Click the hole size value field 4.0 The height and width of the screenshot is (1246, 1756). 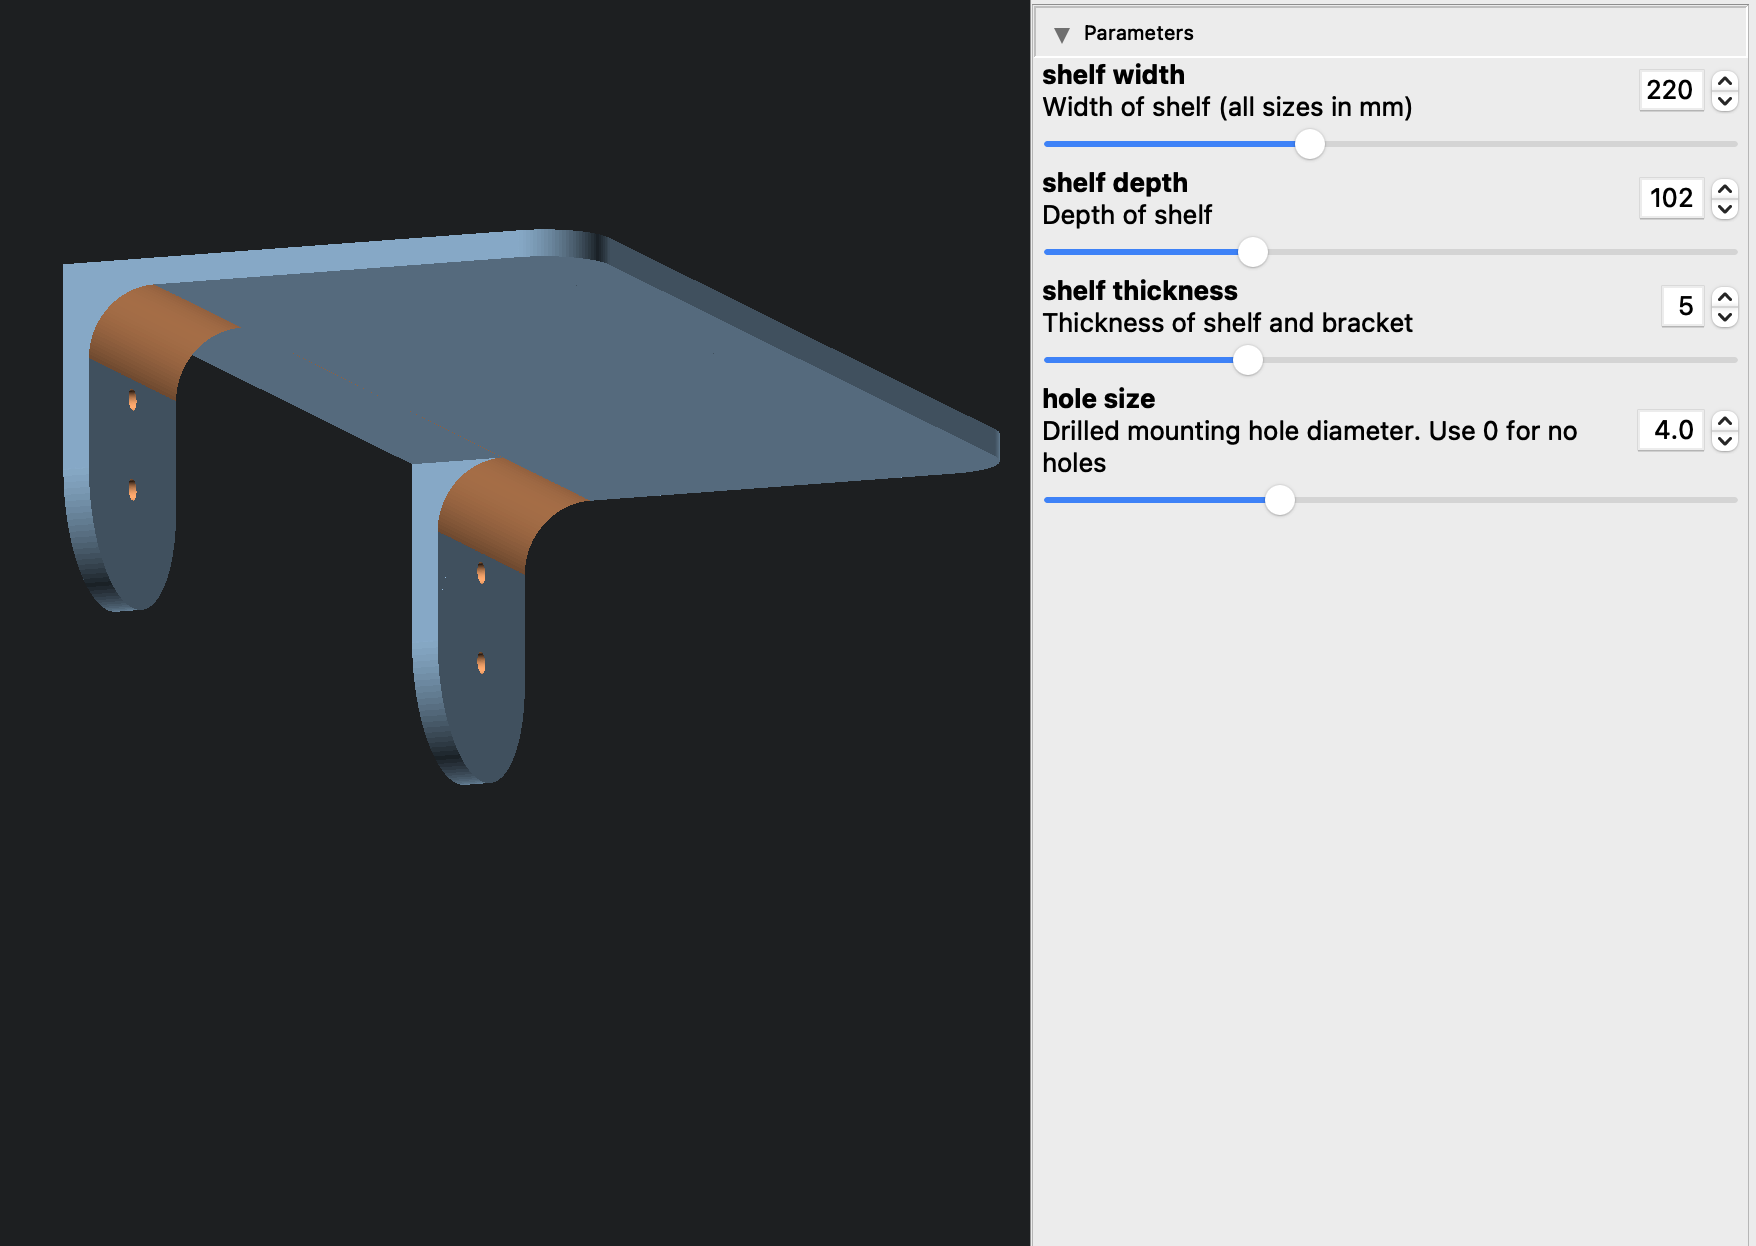coord(1671,430)
